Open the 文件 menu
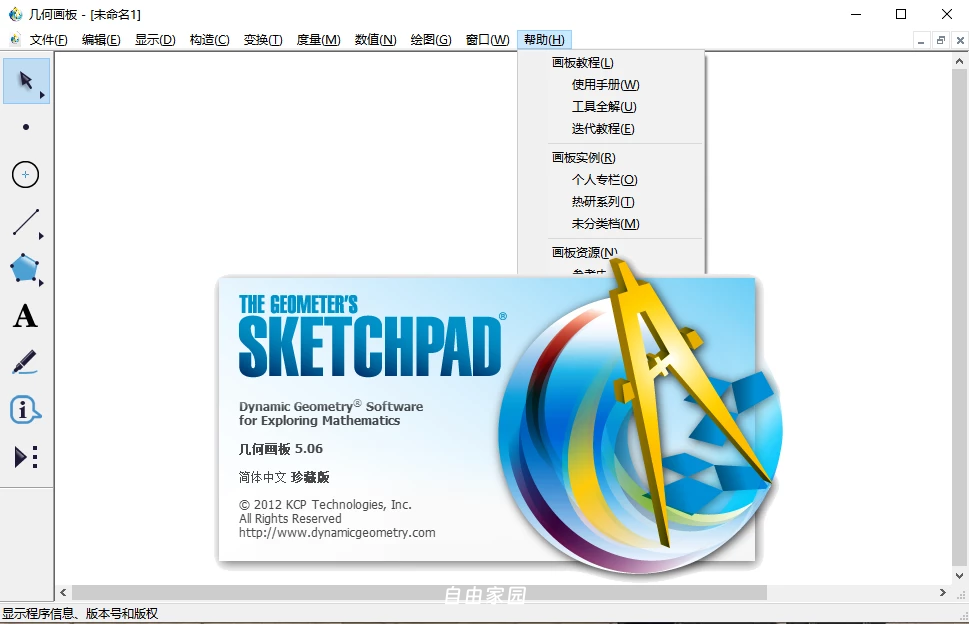The image size is (969, 624). tap(46, 39)
